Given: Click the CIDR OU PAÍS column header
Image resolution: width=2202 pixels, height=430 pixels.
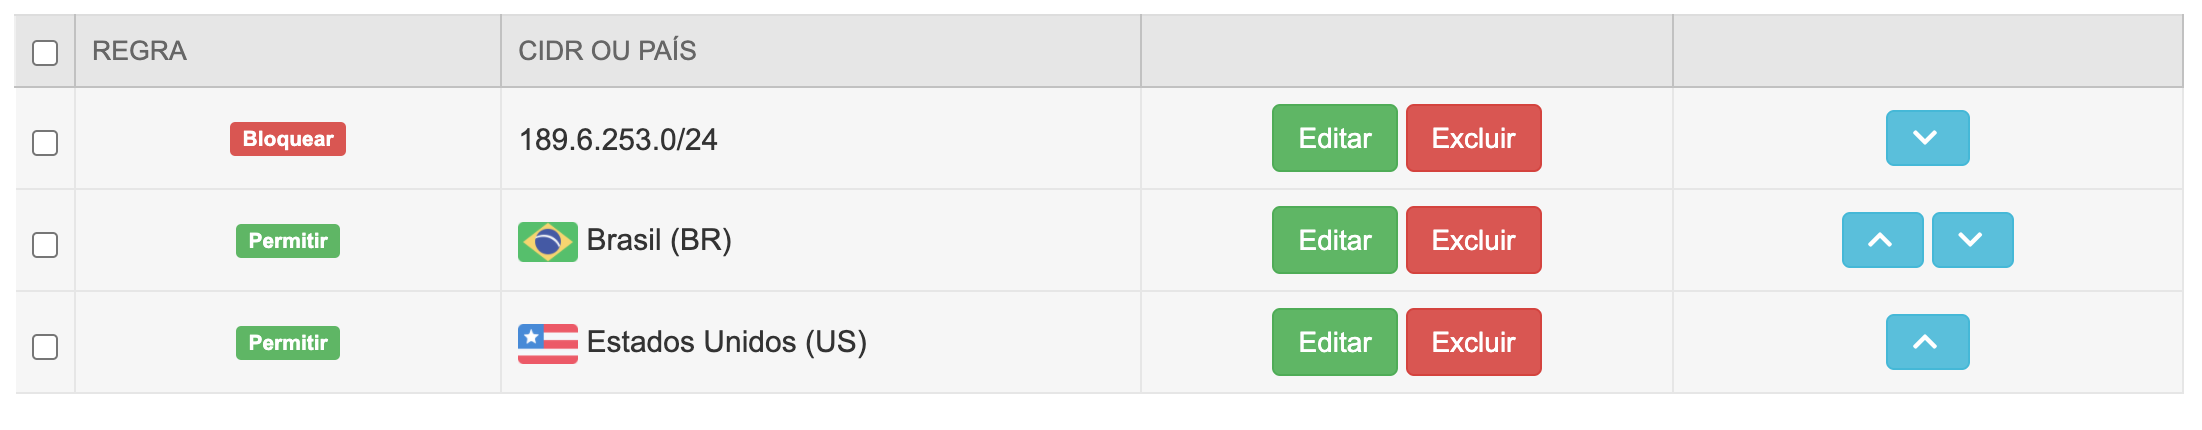Looking at the screenshot, I should pyautogui.click(x=607, y=51).
